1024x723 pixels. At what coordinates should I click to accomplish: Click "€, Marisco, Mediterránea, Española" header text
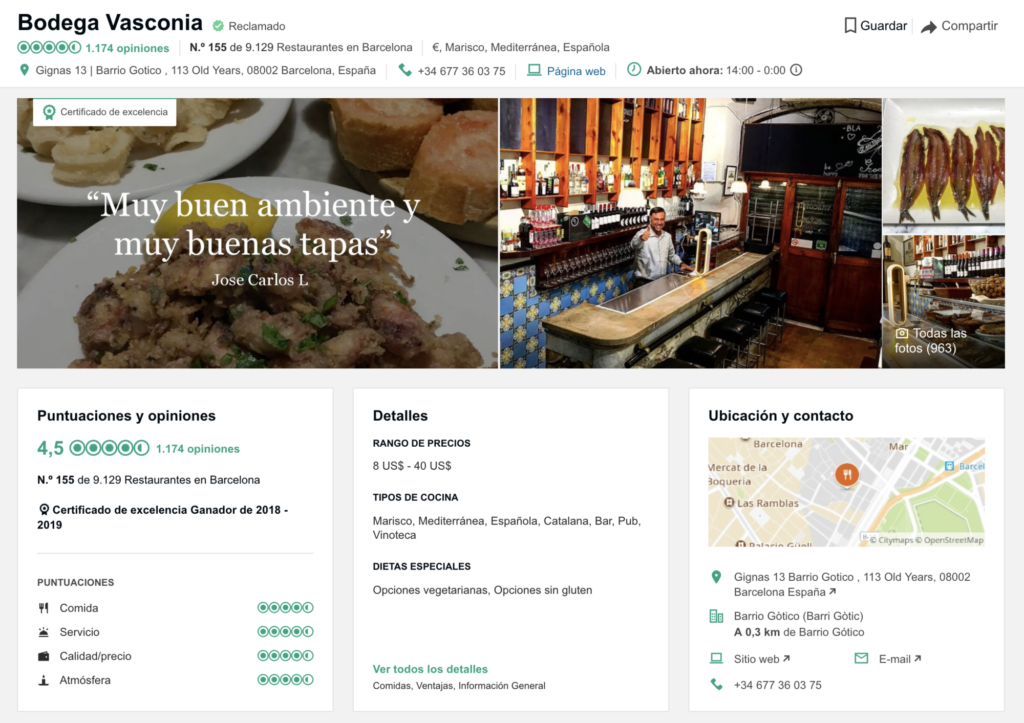click(520, 47)
